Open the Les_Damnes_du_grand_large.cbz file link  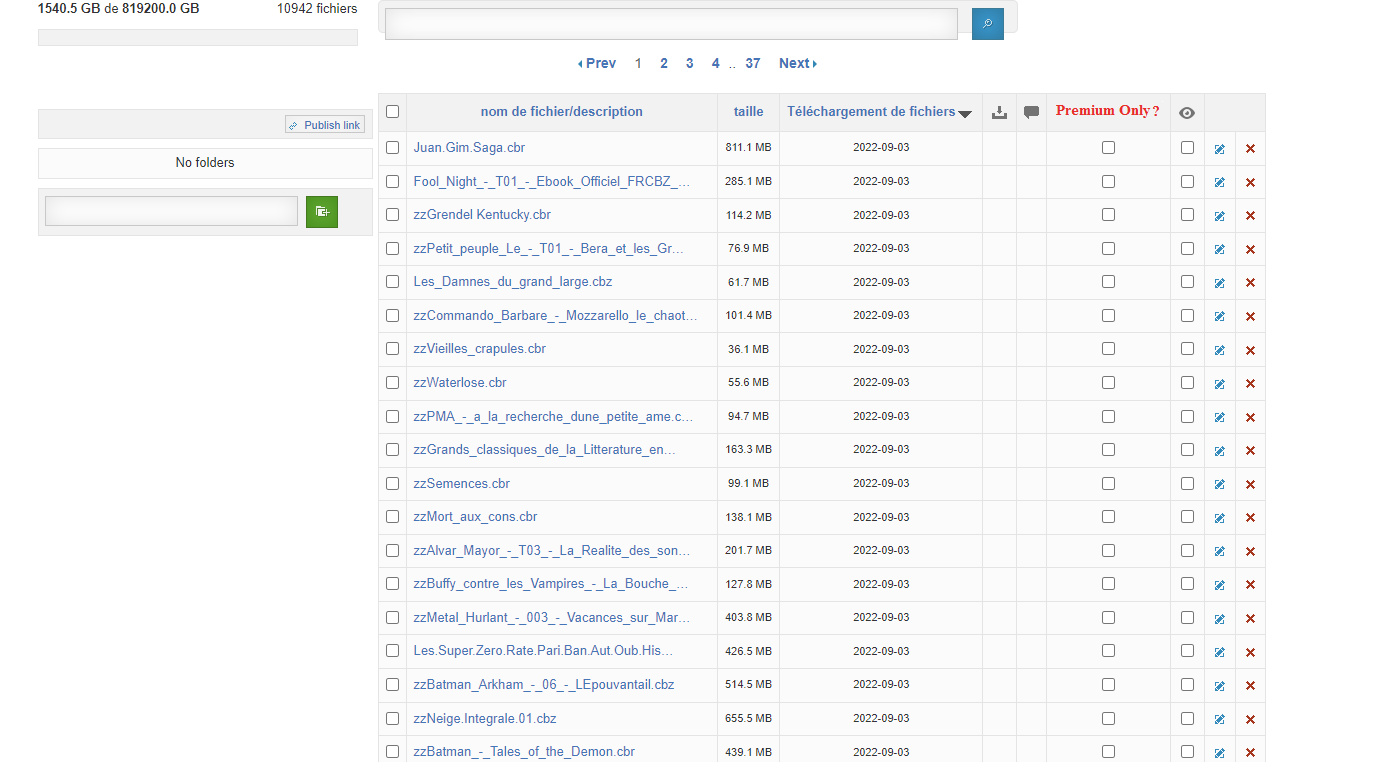[513, 282]
